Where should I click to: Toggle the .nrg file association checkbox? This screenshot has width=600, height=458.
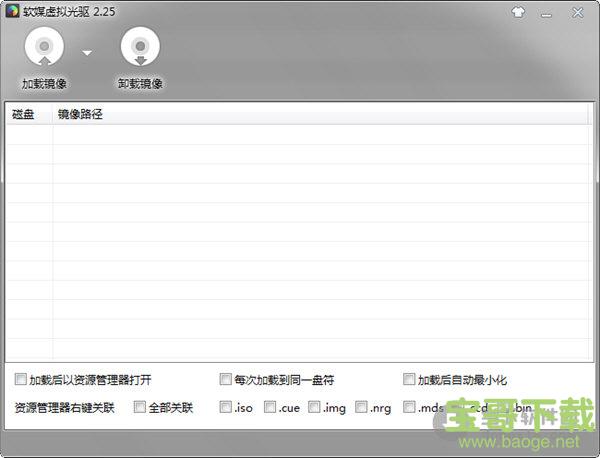[360, 407]
